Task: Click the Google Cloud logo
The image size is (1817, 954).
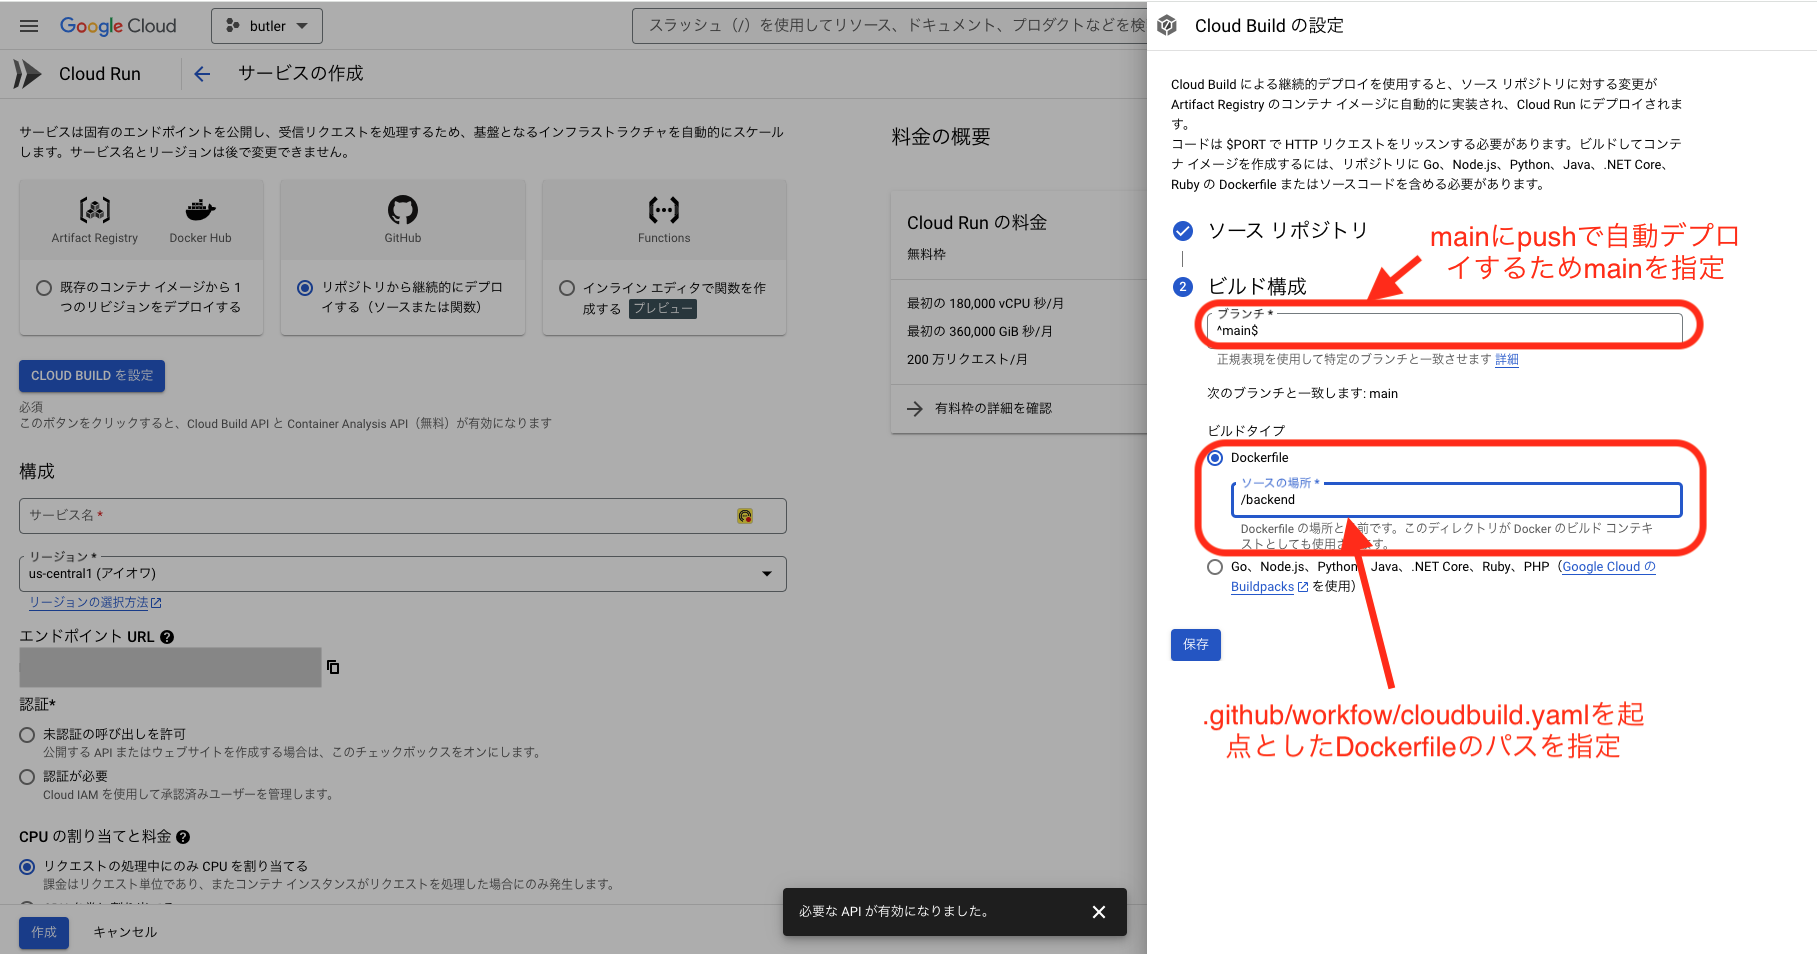Action: pyautogui.click(x=118, y=26)
